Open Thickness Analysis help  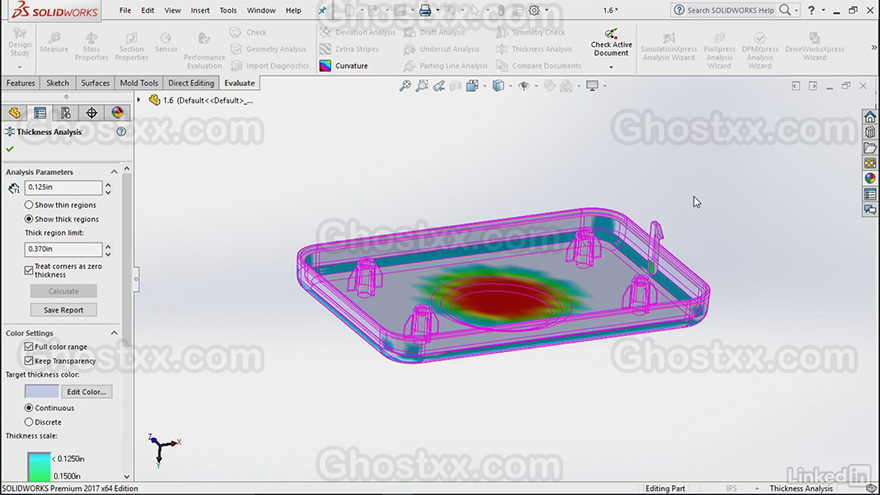click(121, 132)
